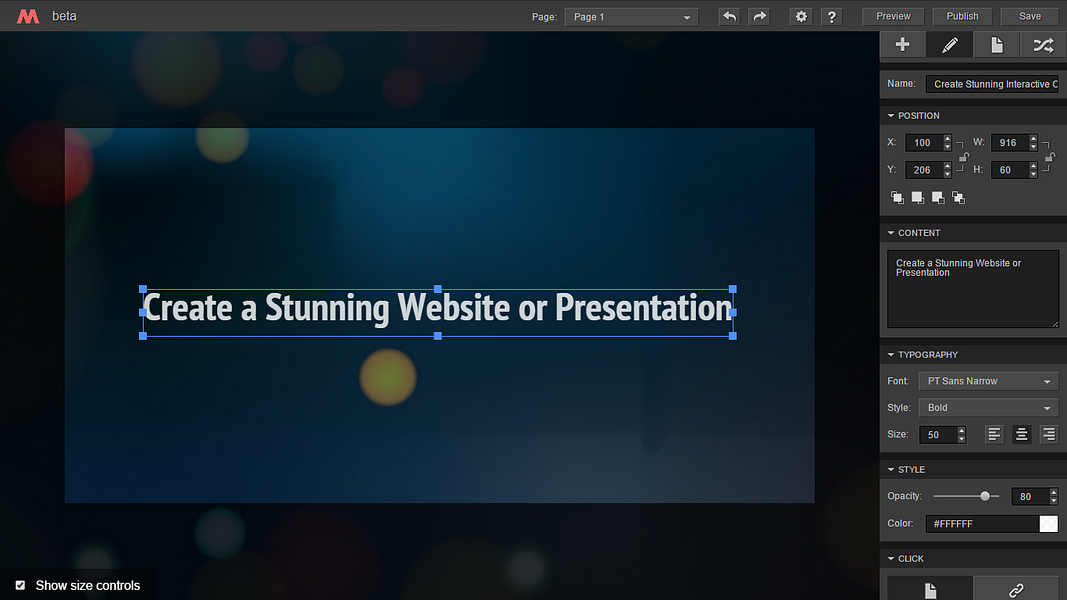1067x600 pixels.
Task: Increase Width with up arrow
Action: tap(1033, 139)
